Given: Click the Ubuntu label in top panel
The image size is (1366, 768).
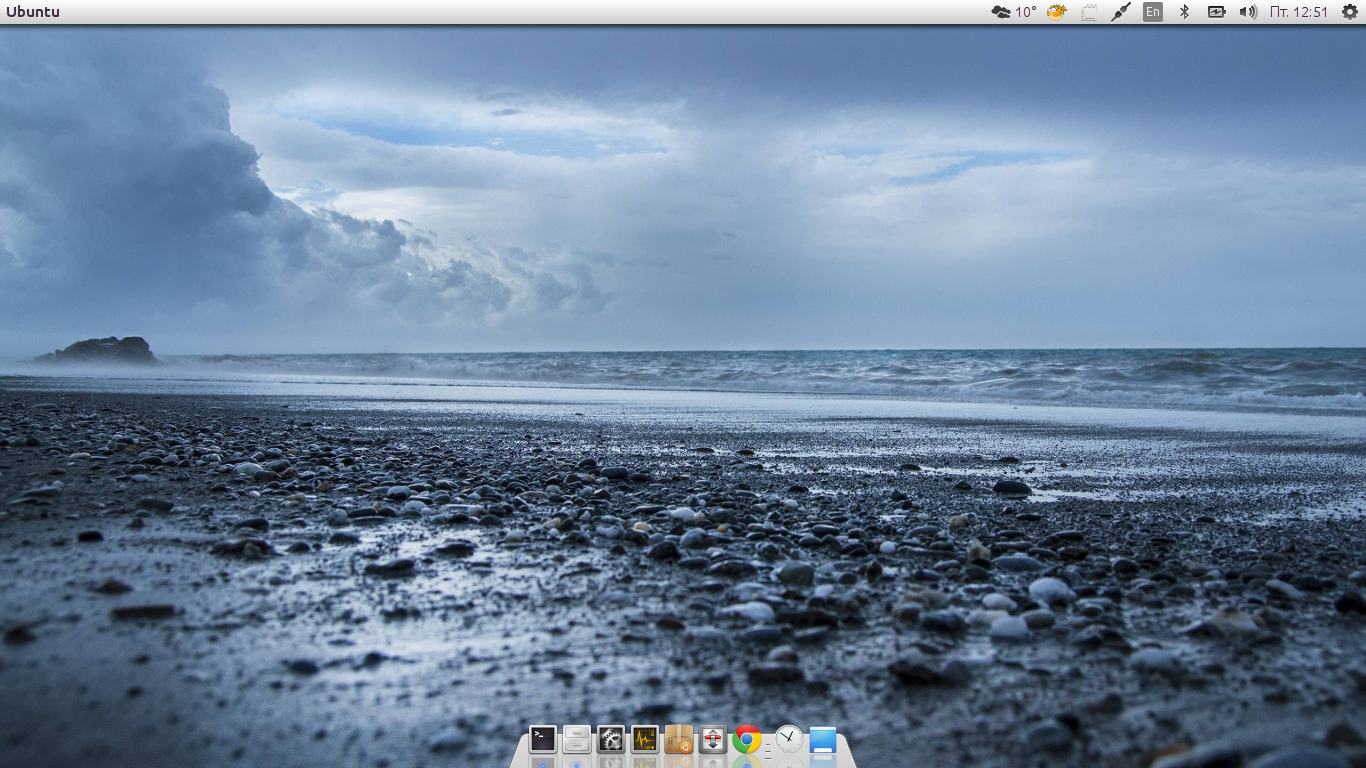Looking at the screenshot, I should coord(33,12).
